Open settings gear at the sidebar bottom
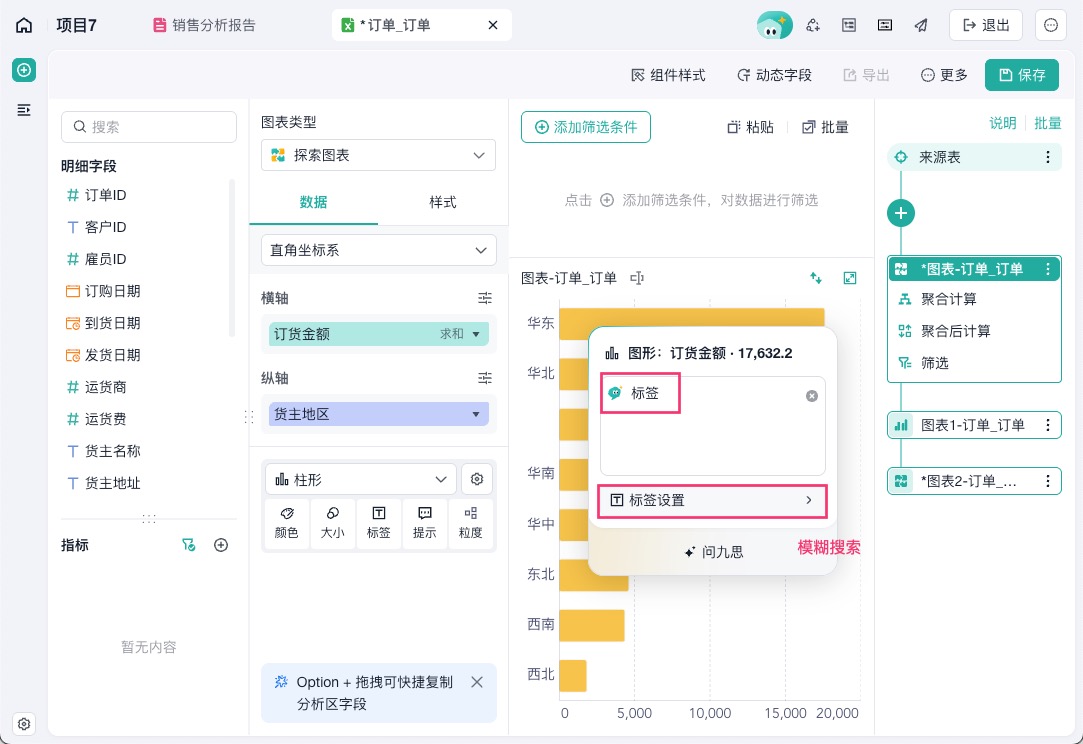Image resolution: width=1083 pixels, height=744 pixels. [24, 724]
